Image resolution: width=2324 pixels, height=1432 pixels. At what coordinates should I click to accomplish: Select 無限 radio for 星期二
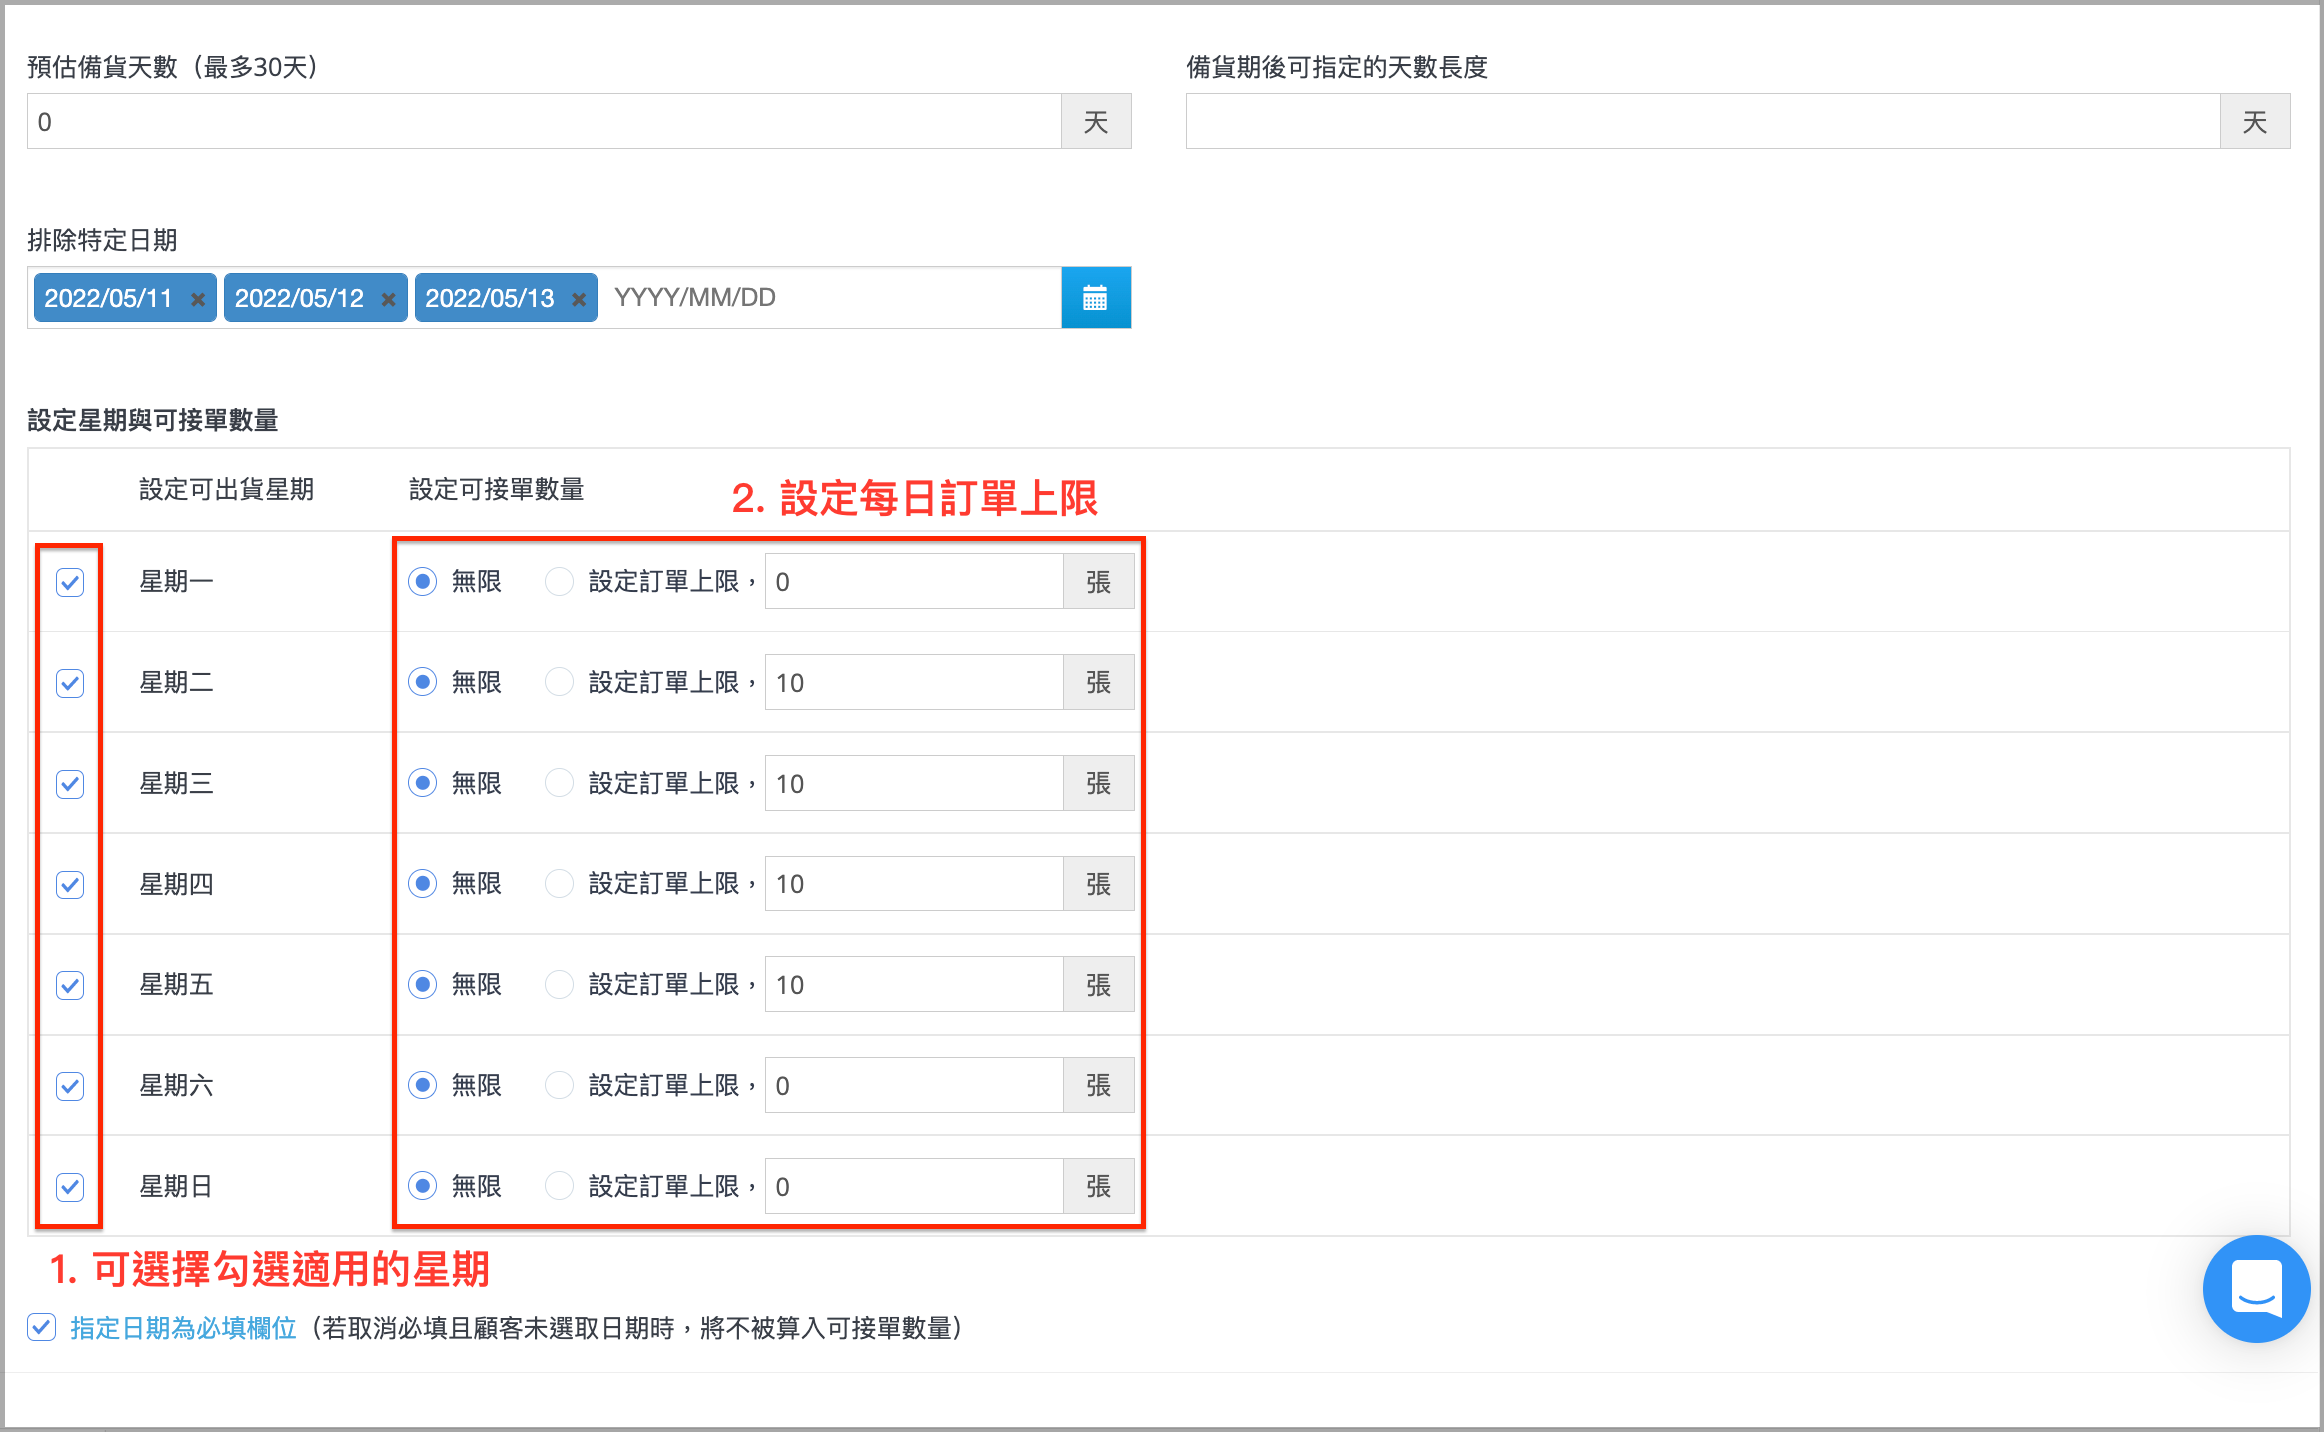coord(423,682)
